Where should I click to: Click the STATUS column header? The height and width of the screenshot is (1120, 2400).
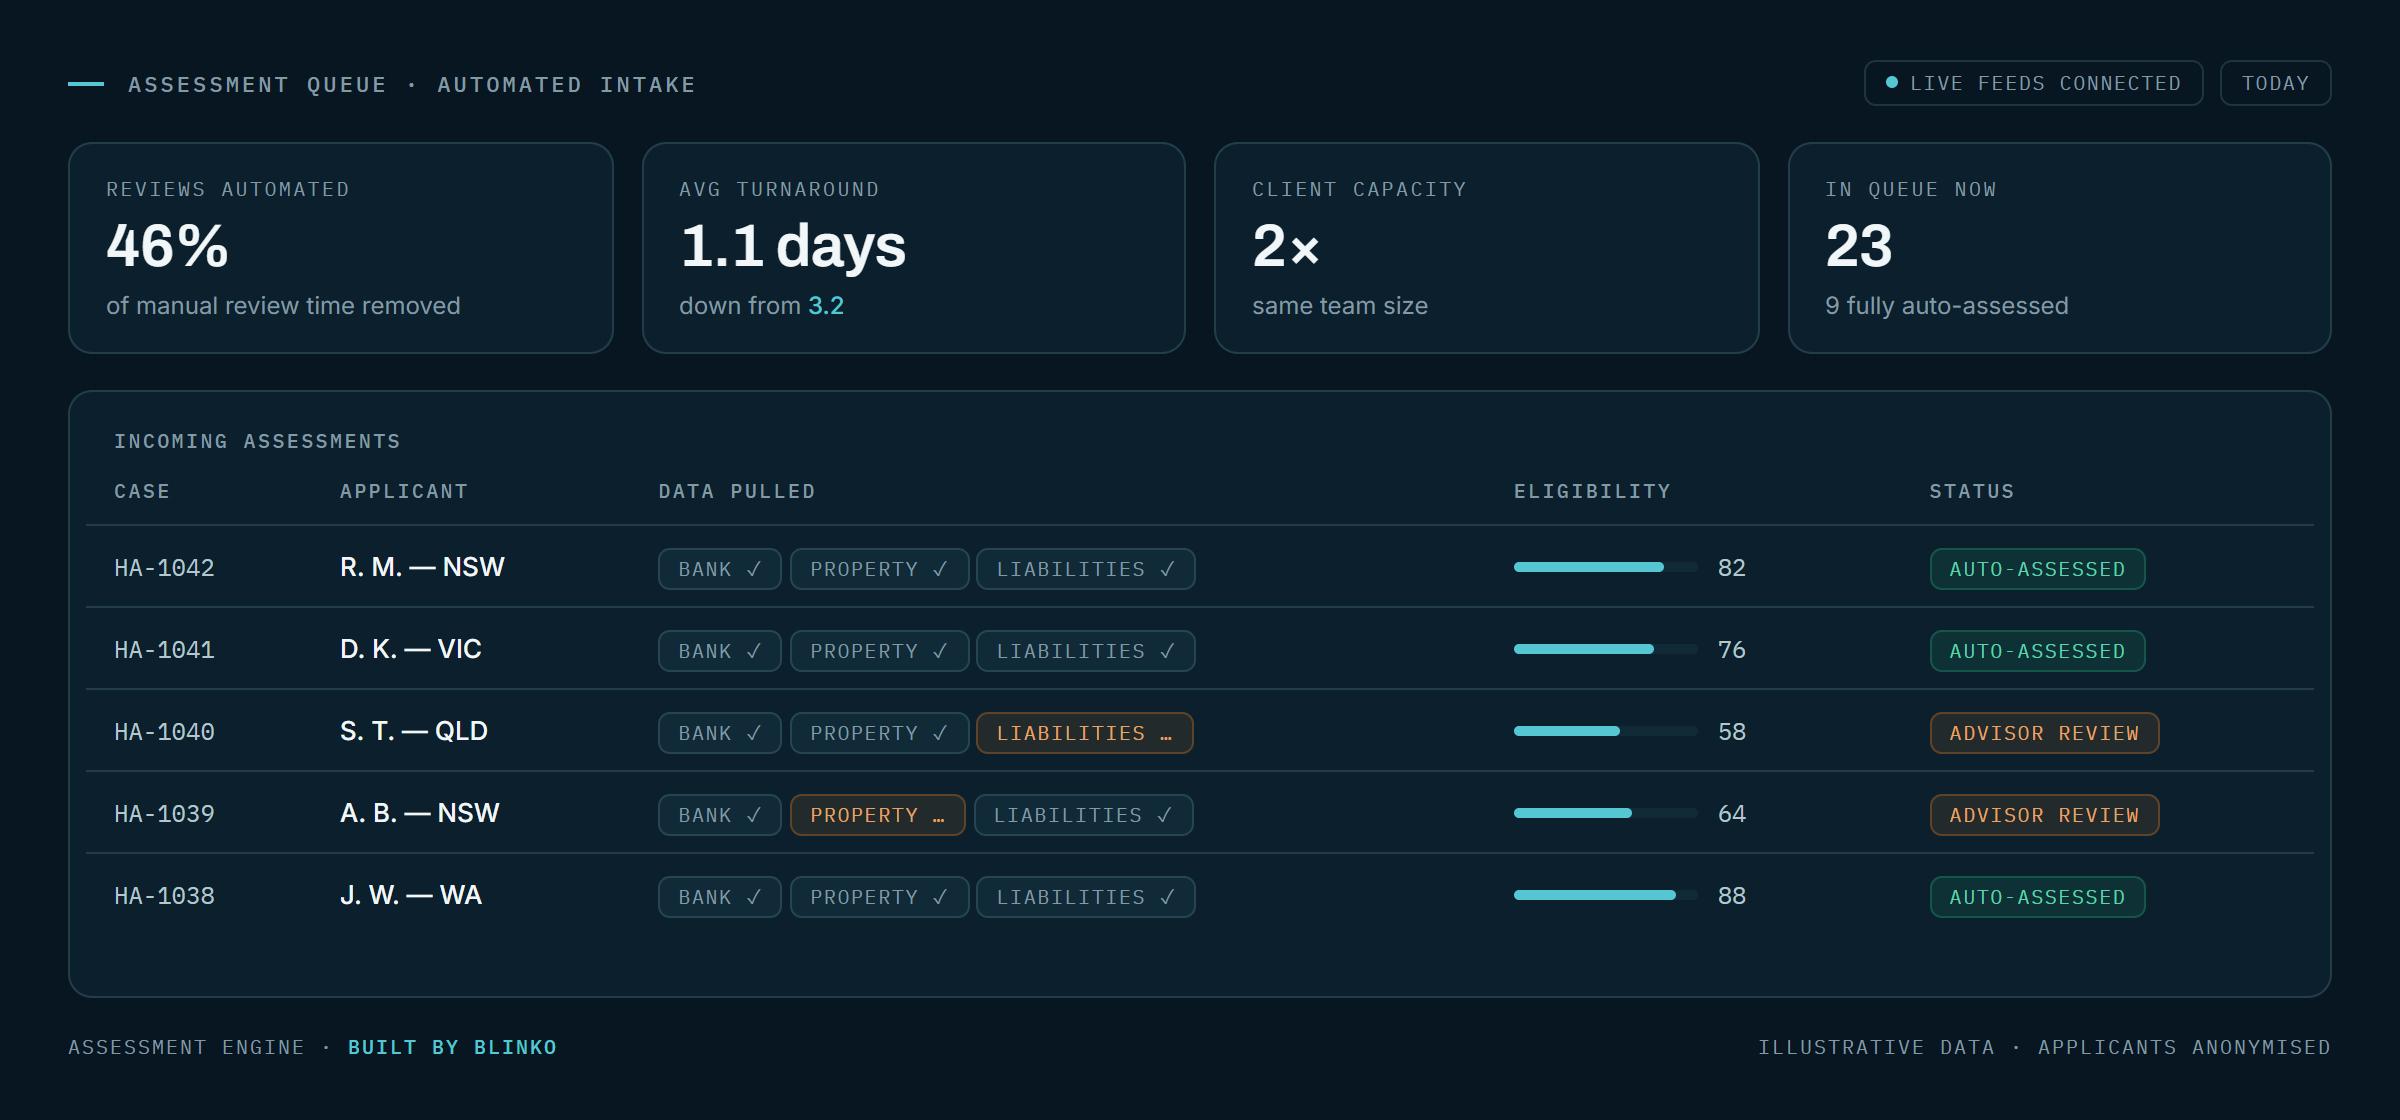(x=1972, y=491)
